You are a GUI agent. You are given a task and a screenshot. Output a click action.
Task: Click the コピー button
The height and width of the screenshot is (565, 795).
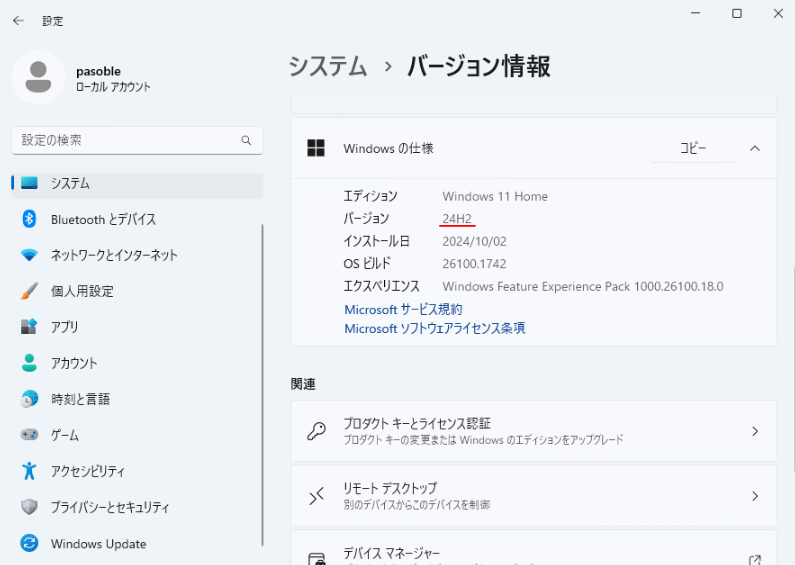[693, 148]
